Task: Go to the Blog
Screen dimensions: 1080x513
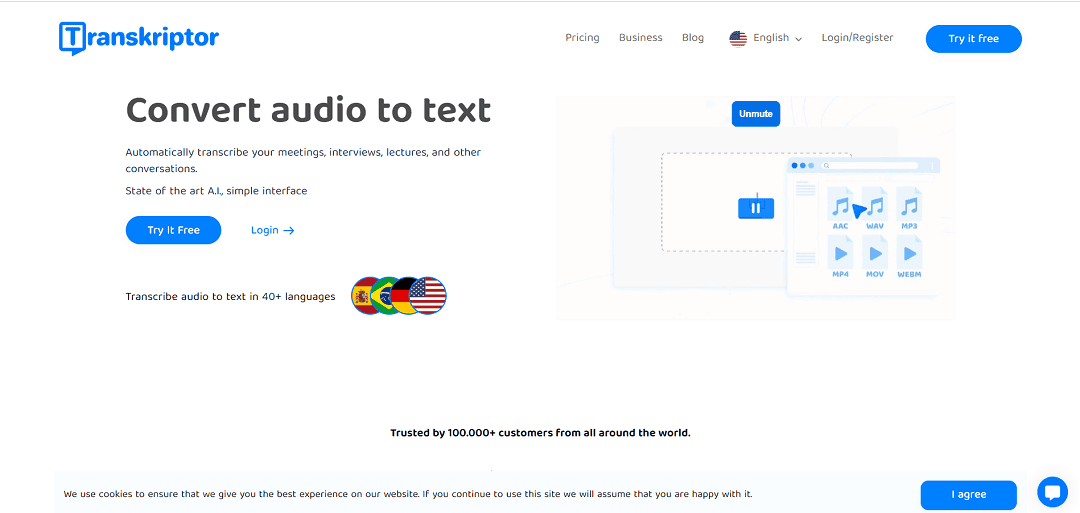Action: pyautogui.click(x=693, y=38)
